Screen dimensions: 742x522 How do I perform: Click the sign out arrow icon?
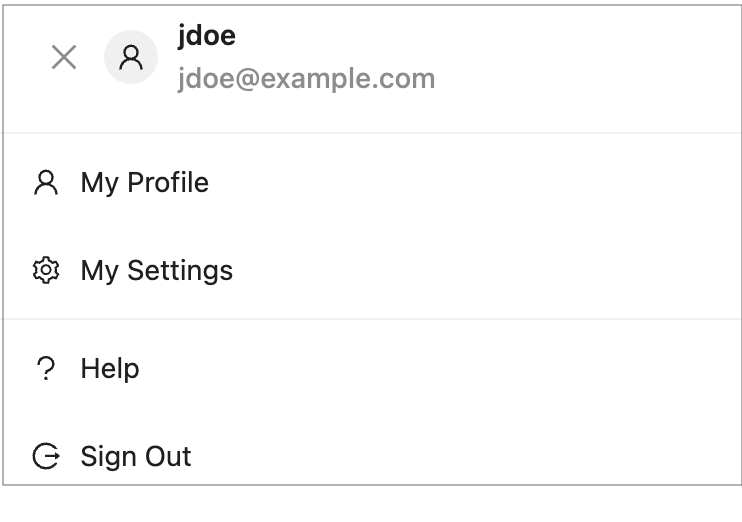coord(46,457)
